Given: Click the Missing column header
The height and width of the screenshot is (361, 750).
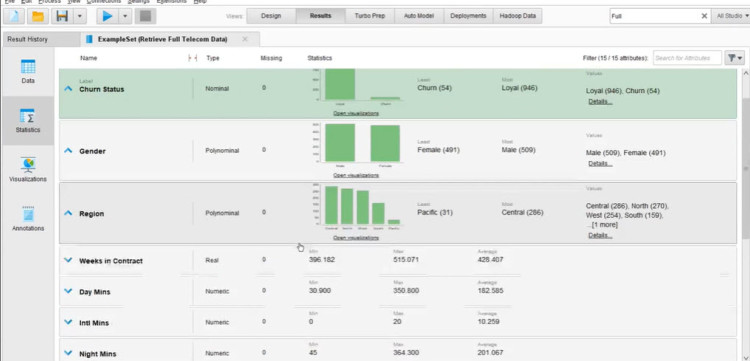Looking at the screenshot, I should tap(271, 58).
